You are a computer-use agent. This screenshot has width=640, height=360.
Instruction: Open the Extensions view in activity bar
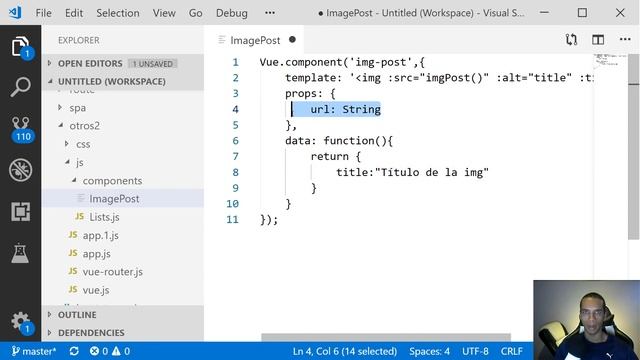pos(20,211)
